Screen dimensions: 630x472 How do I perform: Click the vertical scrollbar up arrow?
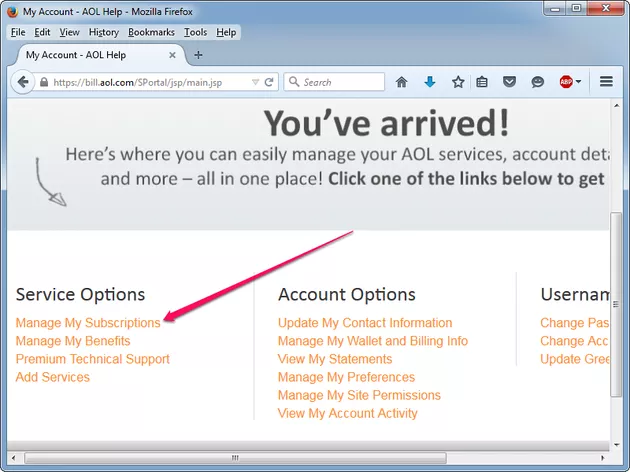click(616, 105)
